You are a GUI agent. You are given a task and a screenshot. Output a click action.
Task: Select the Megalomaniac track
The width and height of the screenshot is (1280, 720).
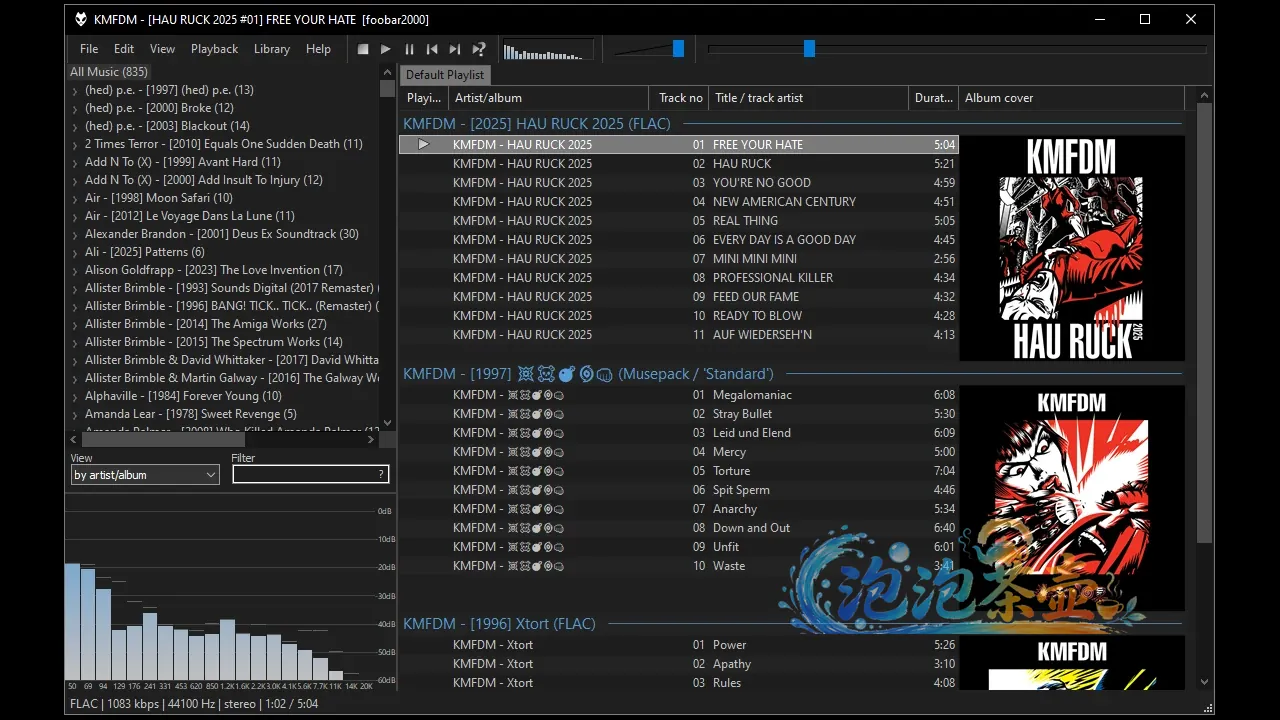pos(679,394)
